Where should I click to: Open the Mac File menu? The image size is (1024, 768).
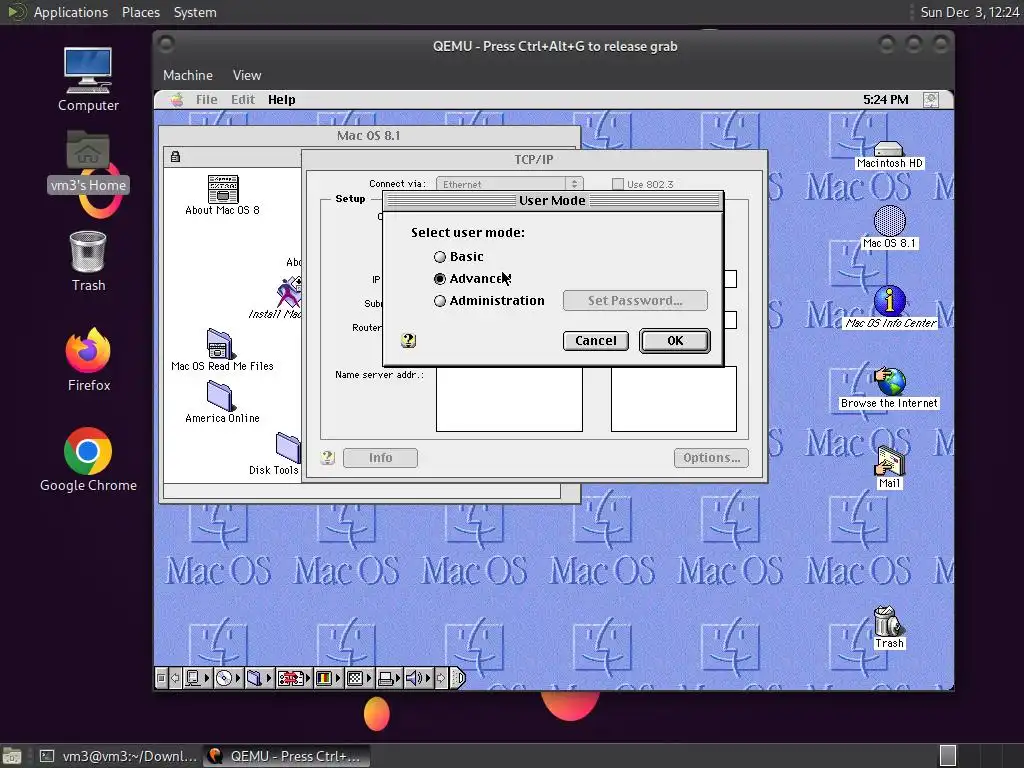point(206,99)
